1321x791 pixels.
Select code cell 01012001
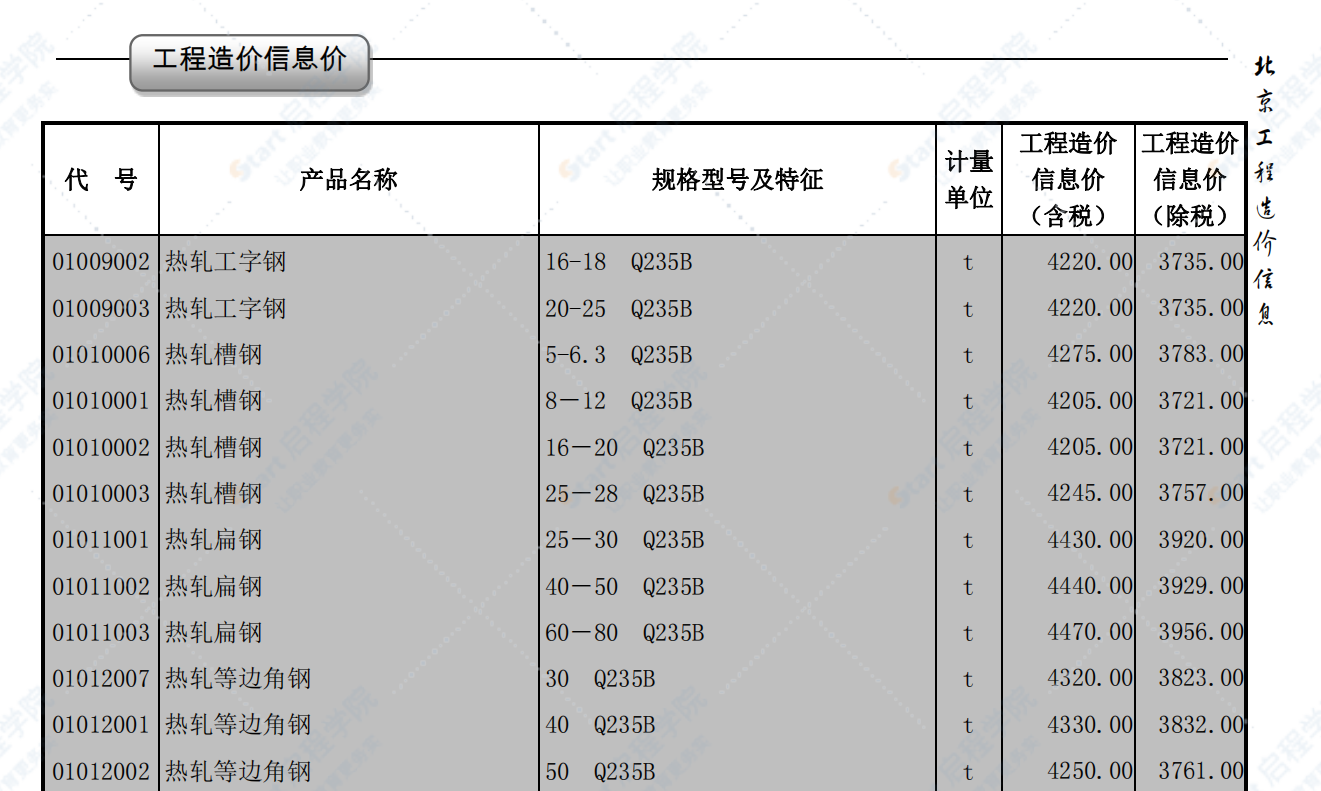point(101,725)
